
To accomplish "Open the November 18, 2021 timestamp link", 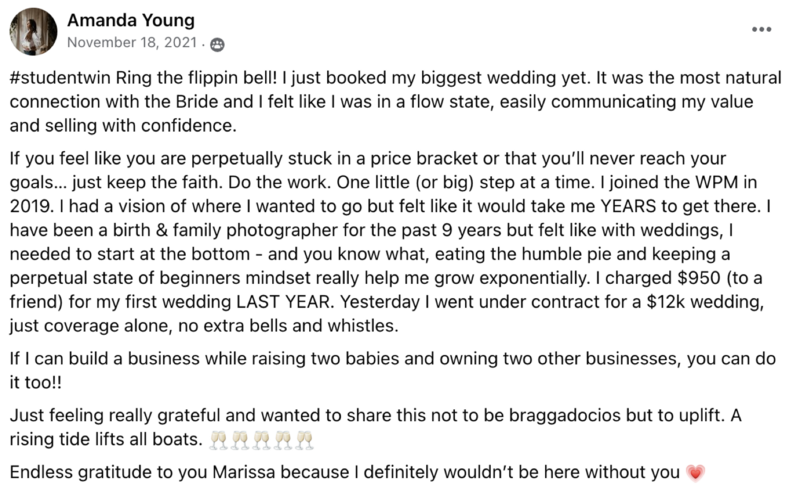I will tap(132, 42).
